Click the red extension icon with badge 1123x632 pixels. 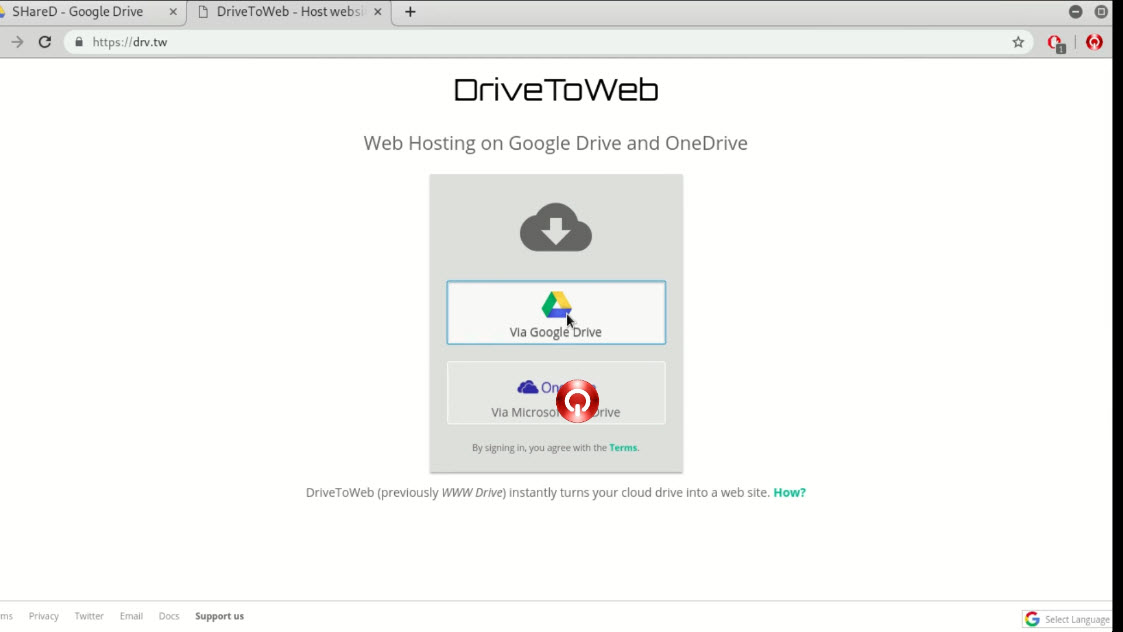tap(1056, 43)
